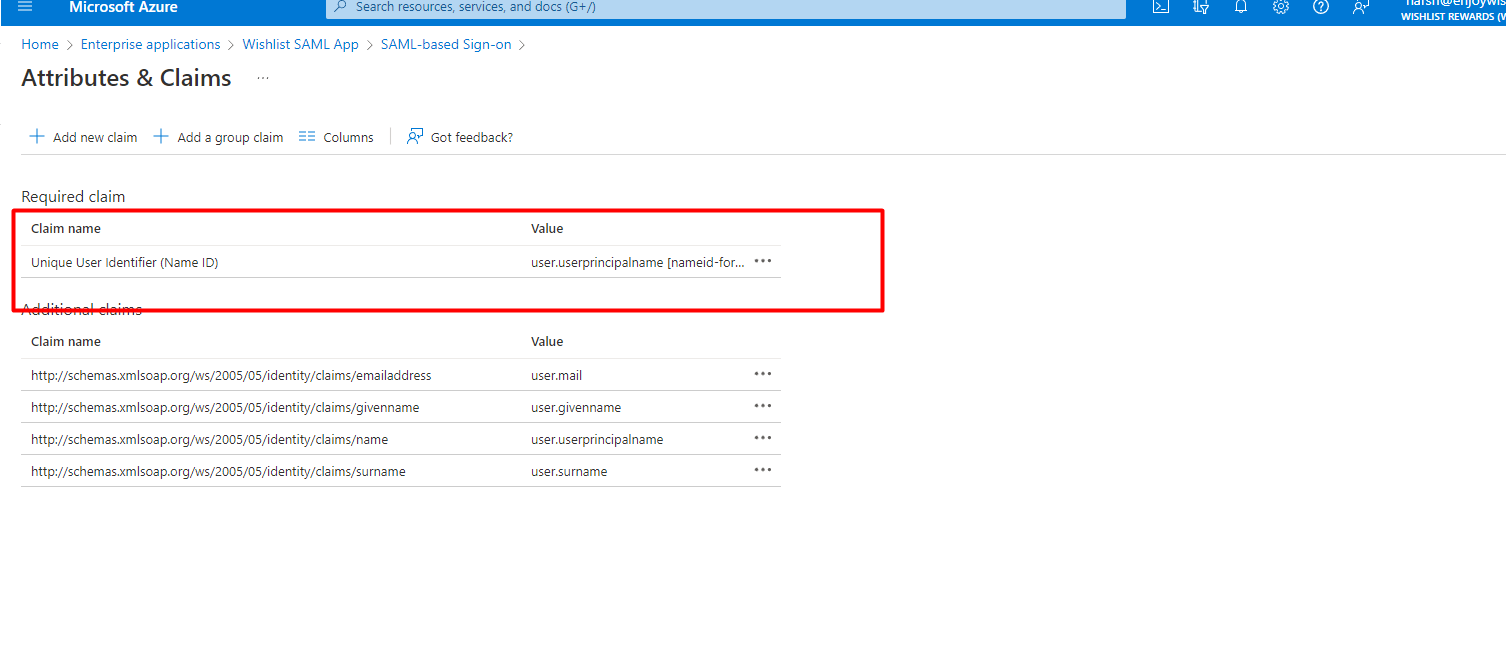
Task: Open the account menu for WISHLIST REWARDS
Action: coord(1453,9)
